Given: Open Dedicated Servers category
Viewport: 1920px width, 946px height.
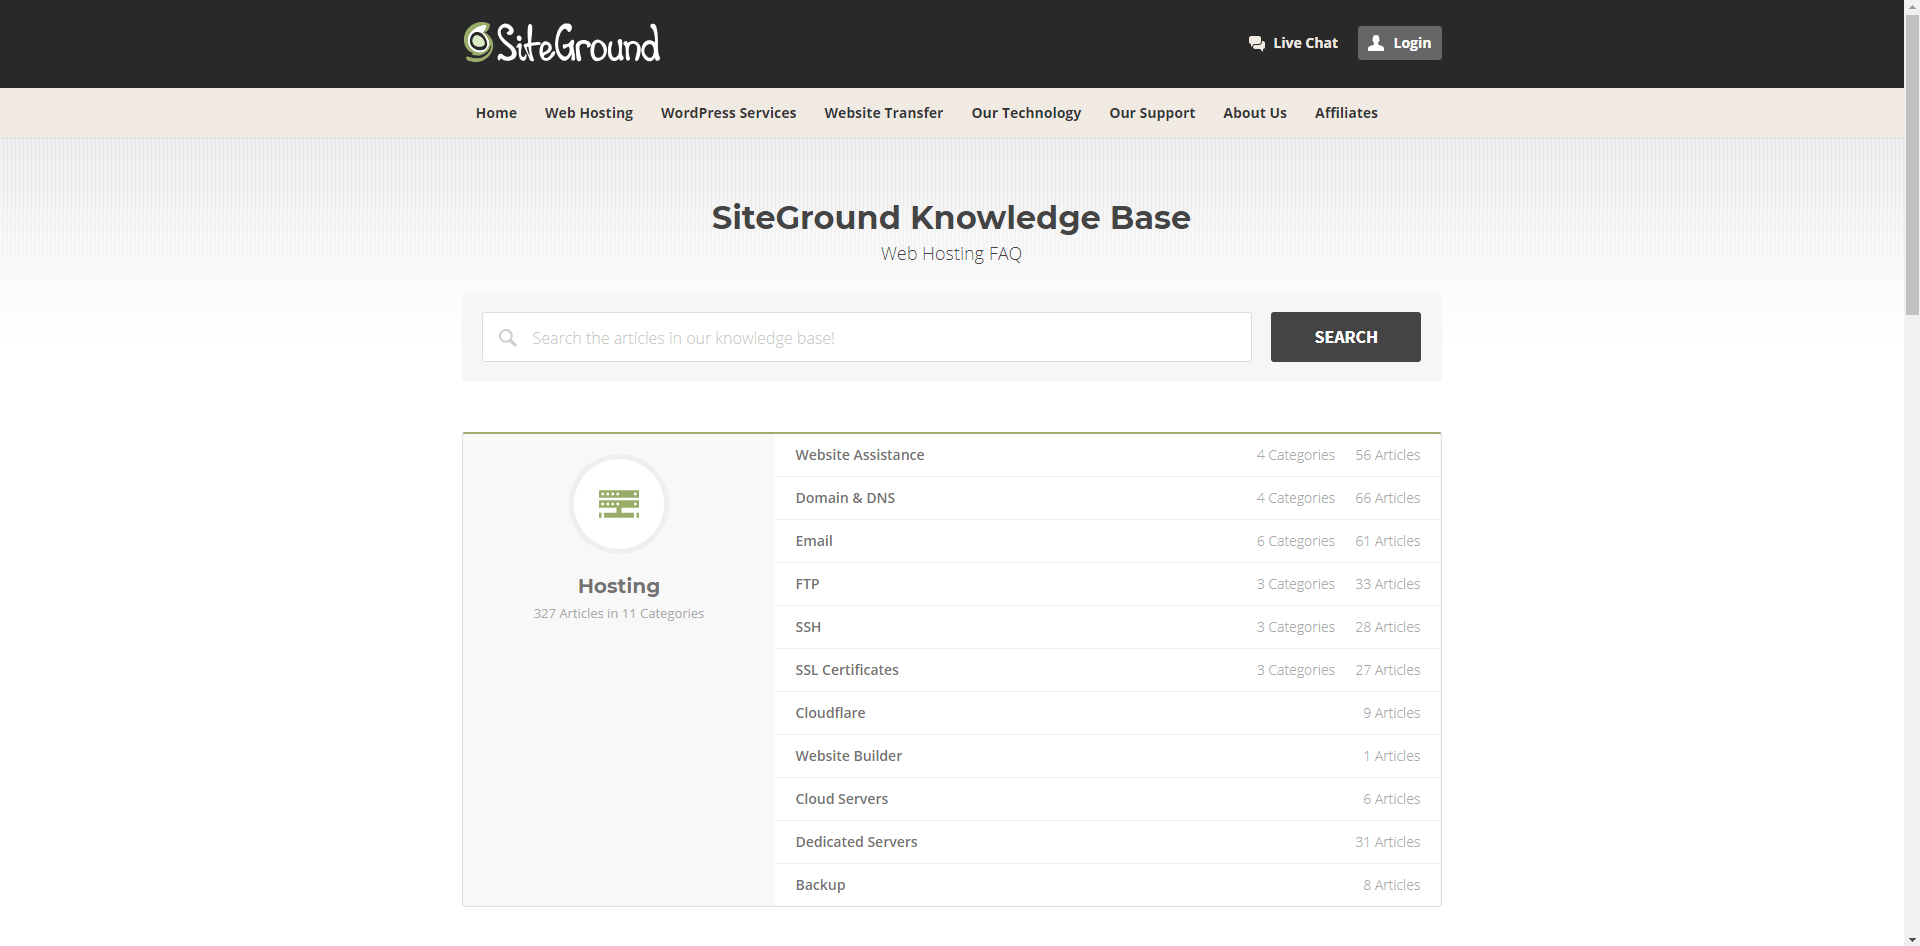Looking at the screenshot, I should pyautogui.click(x=856, y=842).
